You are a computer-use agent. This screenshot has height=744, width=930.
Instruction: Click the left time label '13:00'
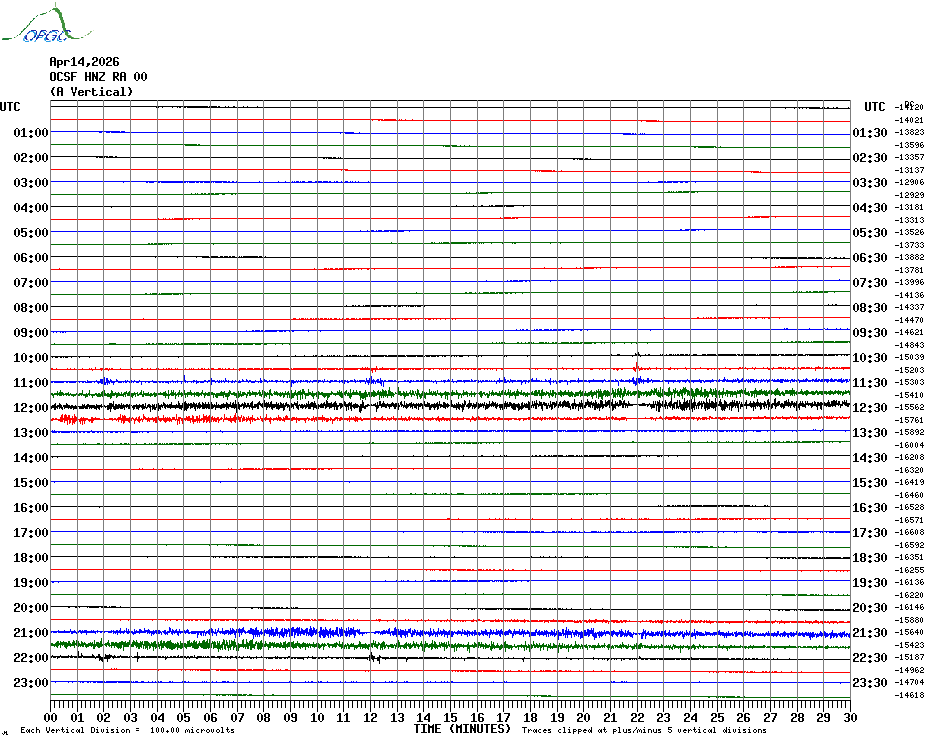pyautogui.click(x=31, y=433)
